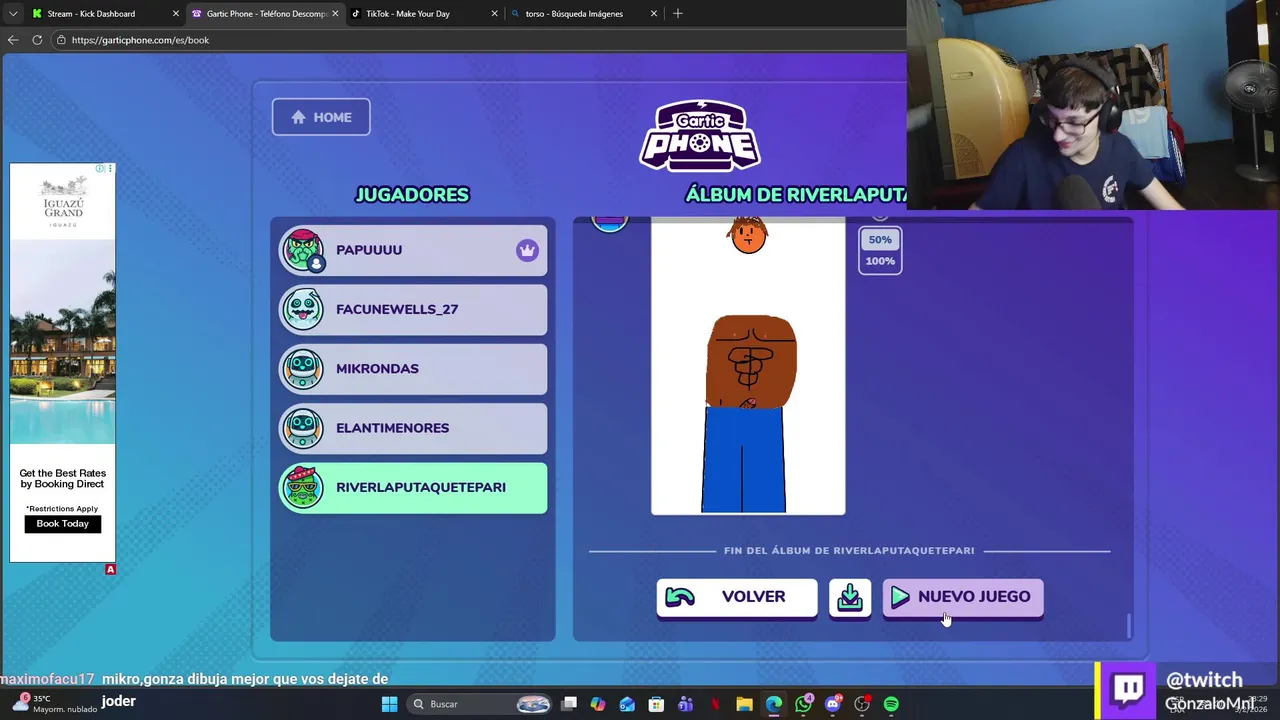Close the Stream - Kick Dashboard tab

pyautogui.click(x=176, y=14)
